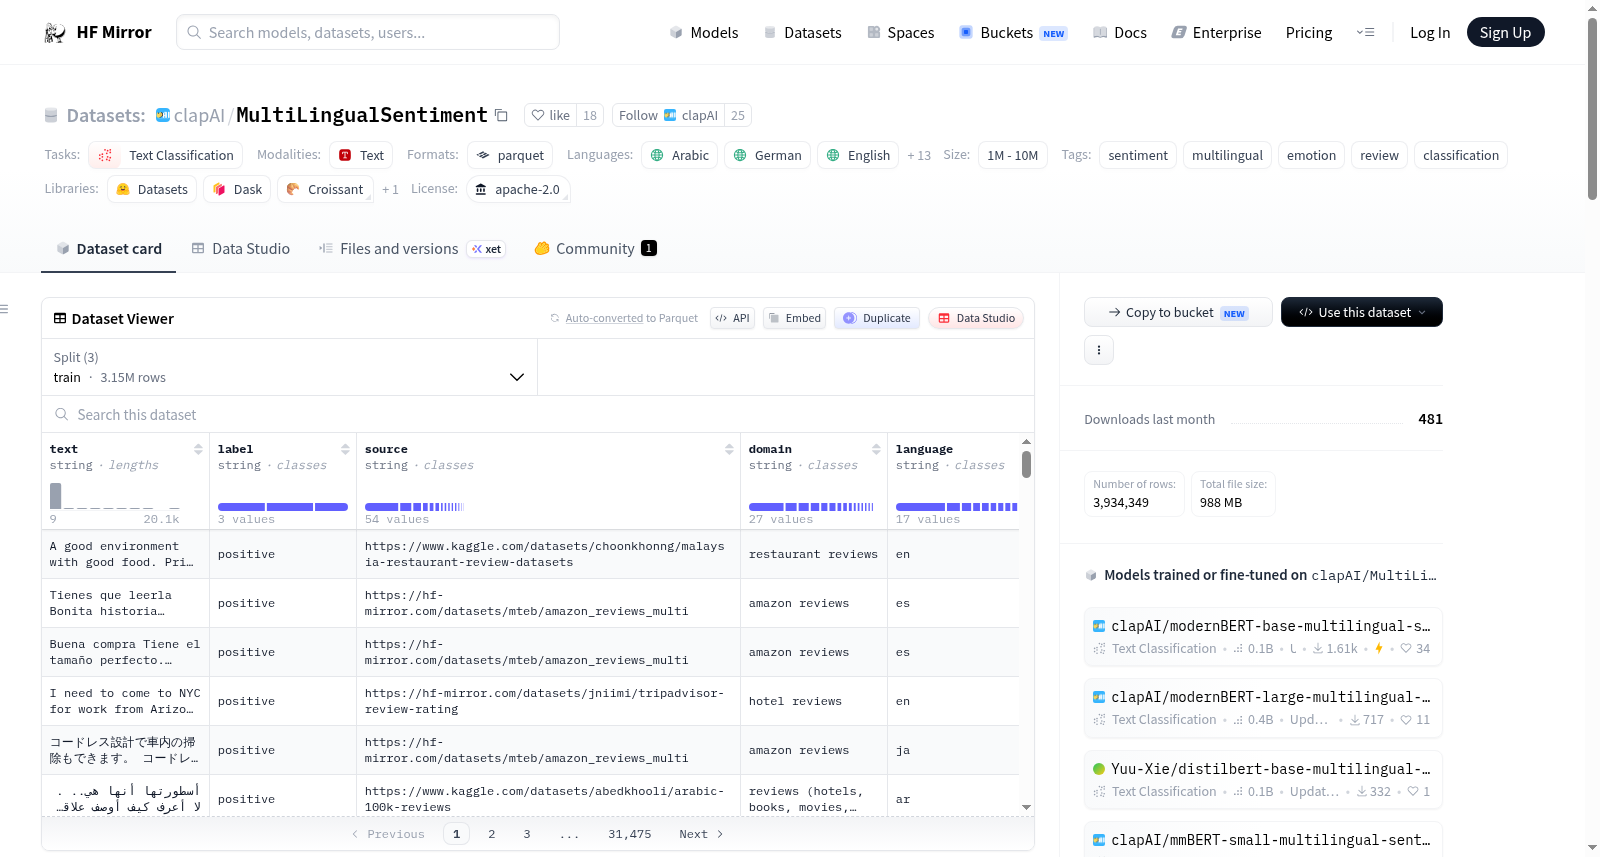Image resolution: width=1600 pixels, height=857 pixels.
Task: Sort the label column with arrows icon
Action: (x=345, y=450)
